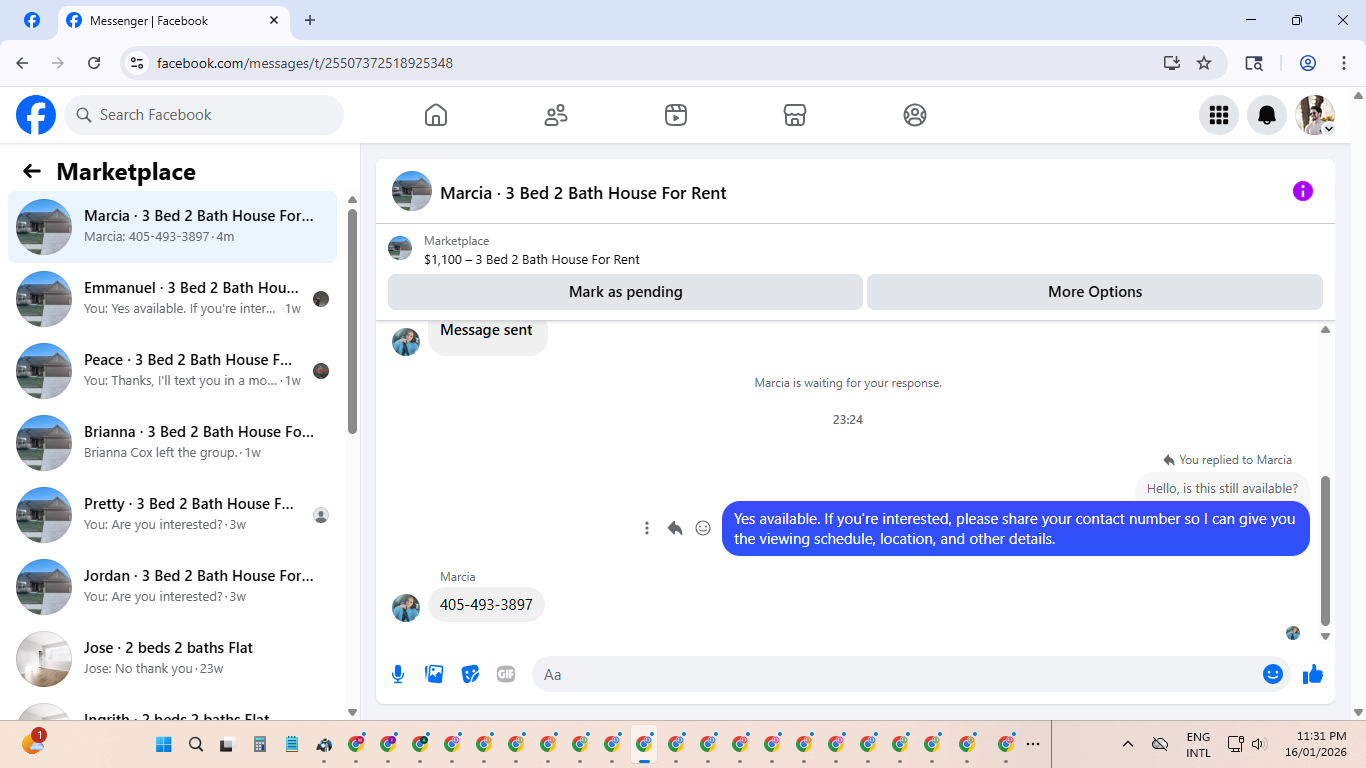Click the $1,100 listing title link
The width and height of the screenshot is (1366, 768).
[532, 259]
